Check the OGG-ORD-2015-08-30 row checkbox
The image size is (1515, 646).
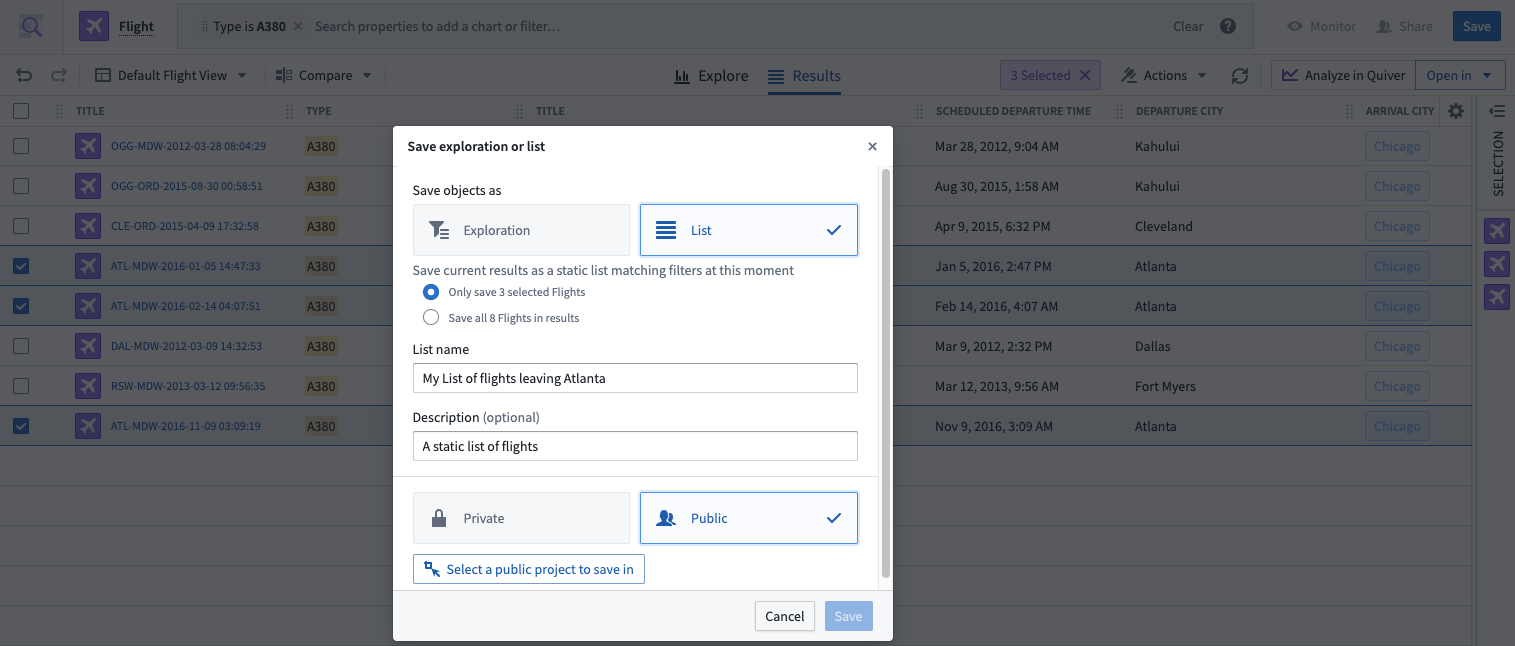(21, 186)
